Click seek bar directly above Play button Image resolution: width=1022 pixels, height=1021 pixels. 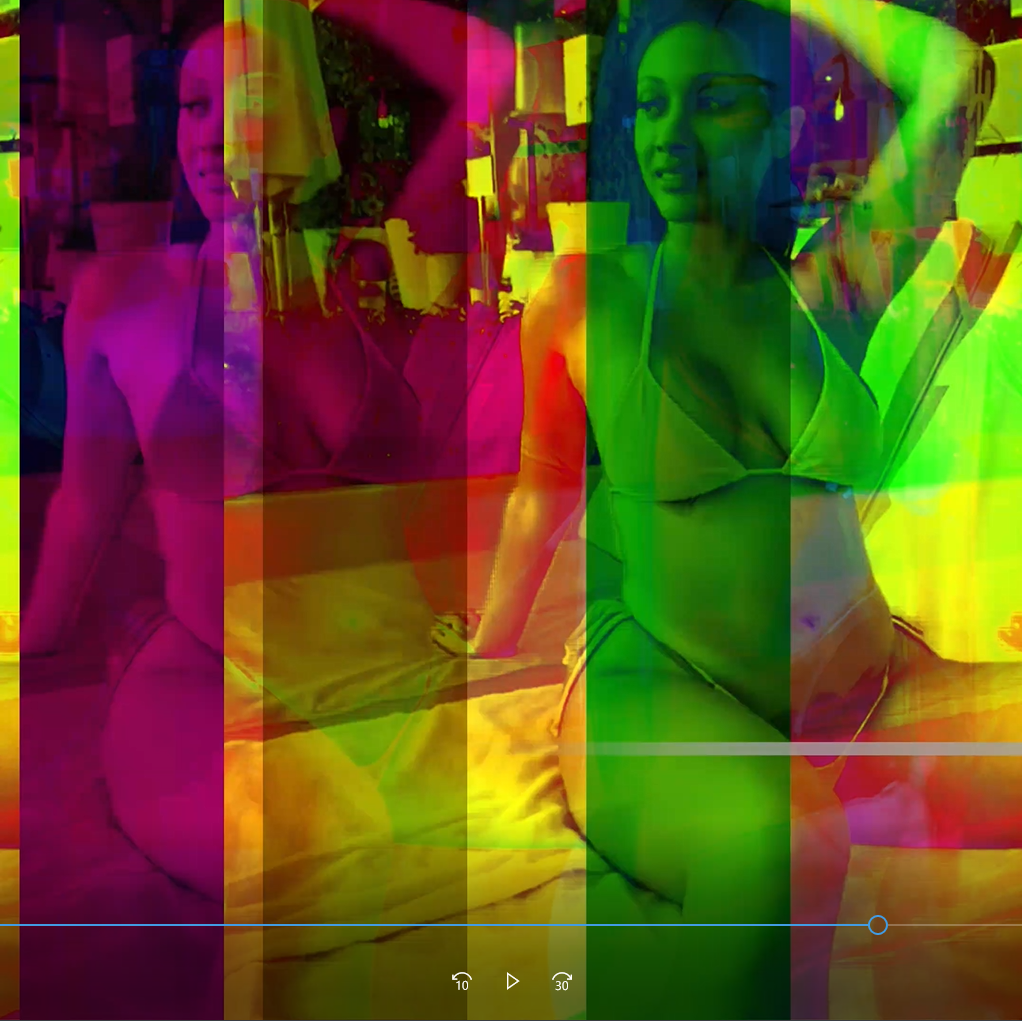pos(512,925)
